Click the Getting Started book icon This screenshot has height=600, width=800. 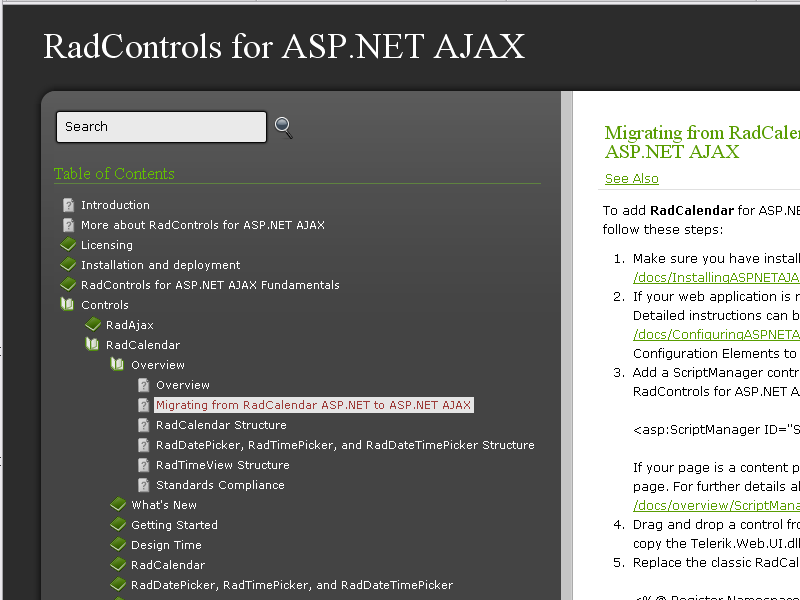(118, 524)
